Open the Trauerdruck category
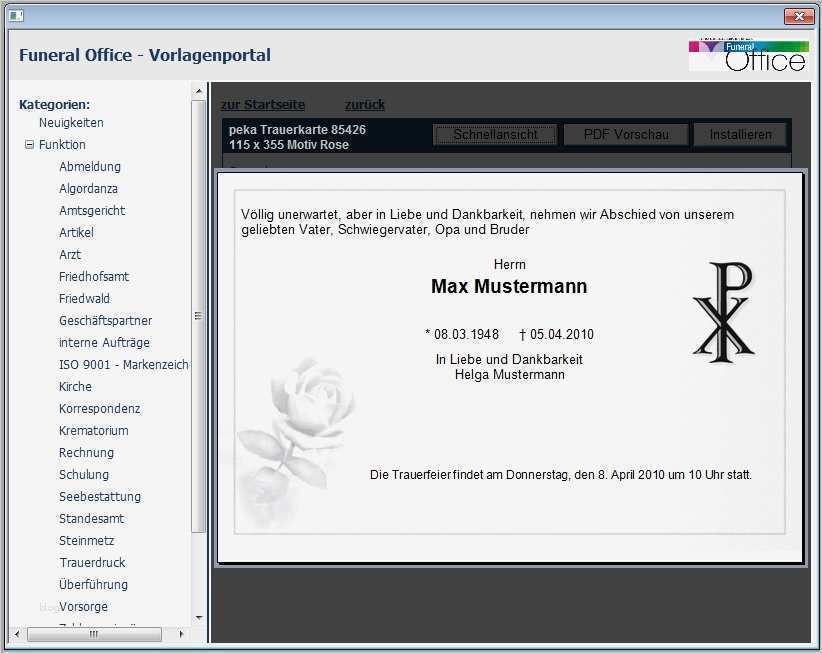This screenshot has width=822, height=653. (94, 562)
